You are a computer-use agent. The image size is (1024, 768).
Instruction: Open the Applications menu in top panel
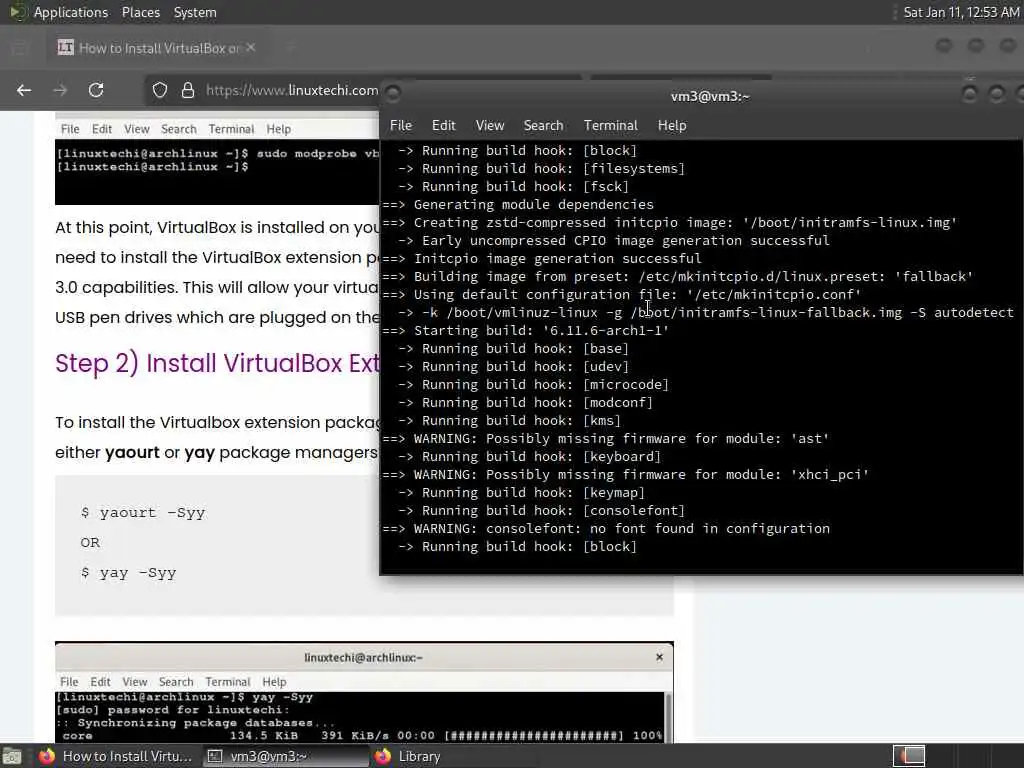[71, 12]
